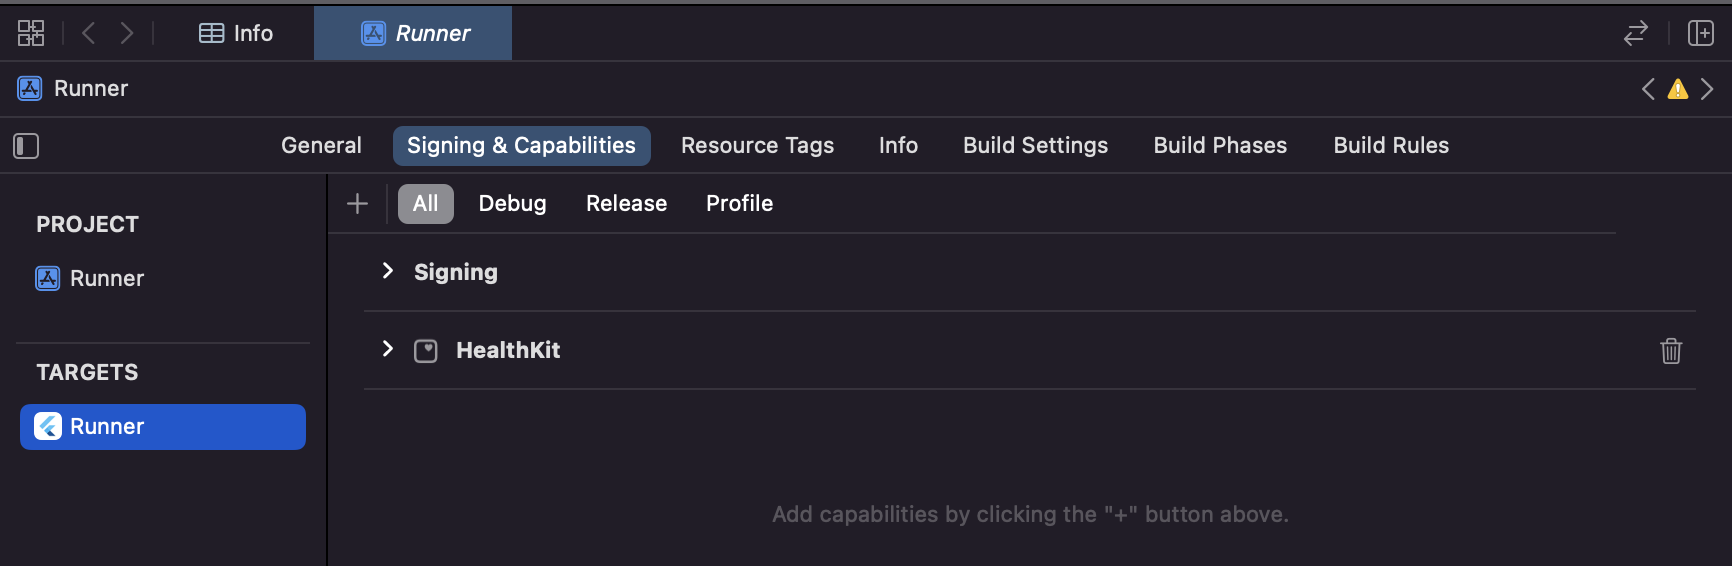Show Debug configuration capabilities
The image size is (1732, 566).
tap(512, 203)
